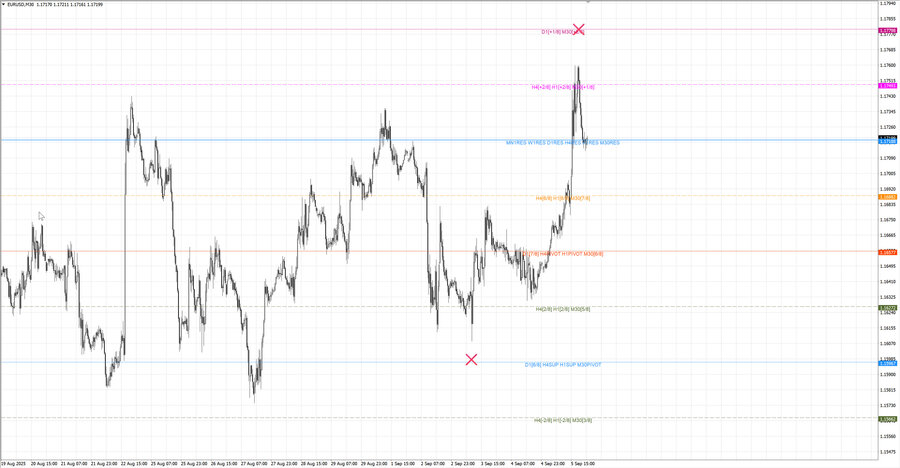Click the dark olive H4[-2/8] price tag
The image size is (900, 468).
pos(887,419)
